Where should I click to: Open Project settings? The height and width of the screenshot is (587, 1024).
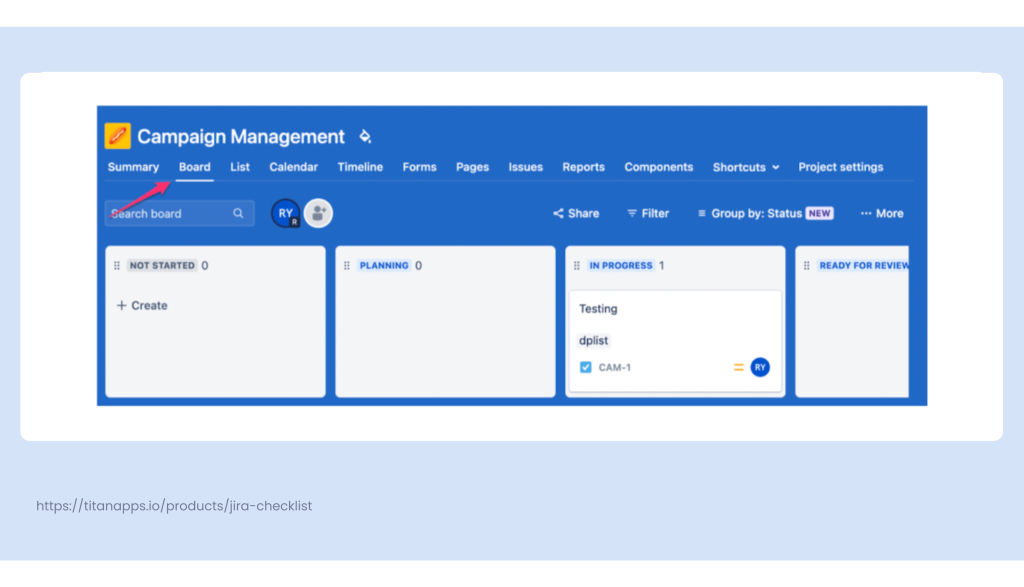click(x=840, y=167)
